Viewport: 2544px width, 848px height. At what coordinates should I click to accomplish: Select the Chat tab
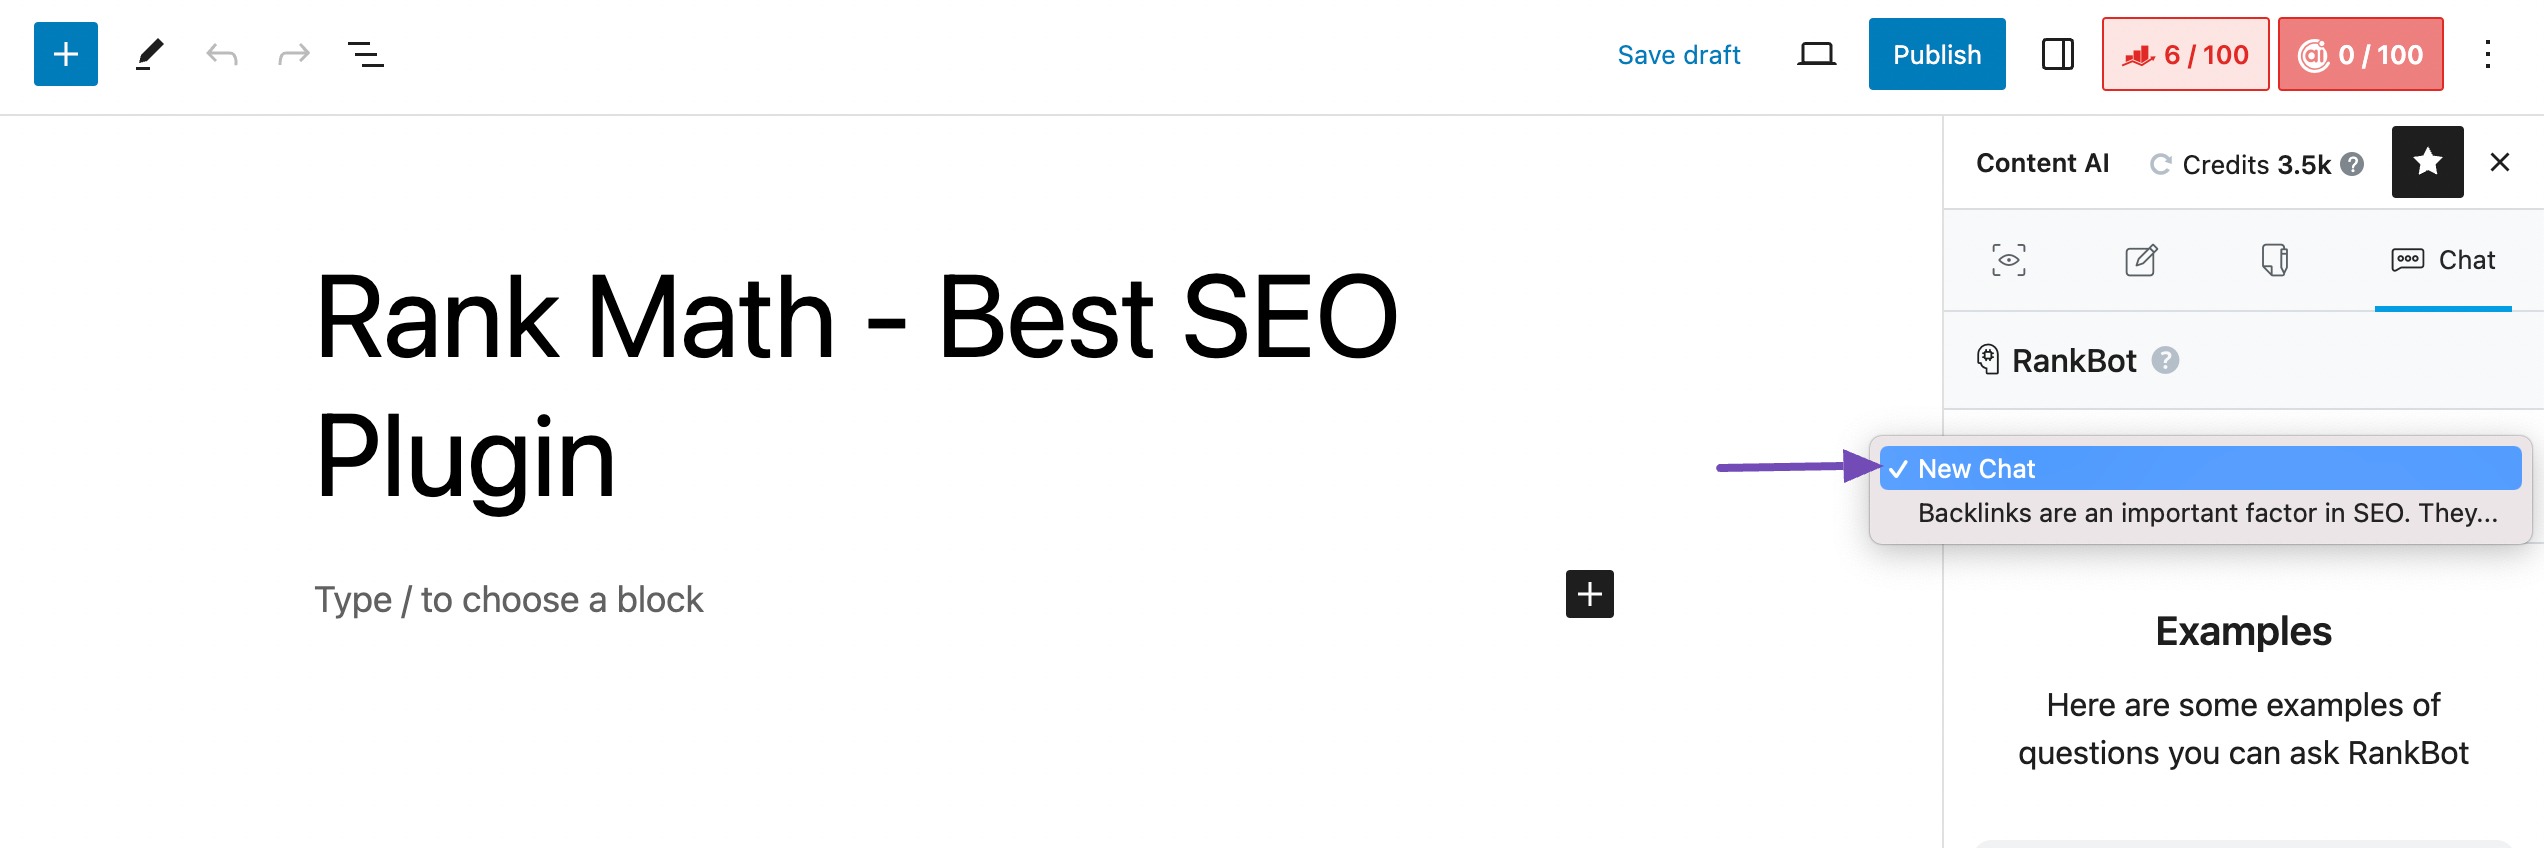(2443, 260)
